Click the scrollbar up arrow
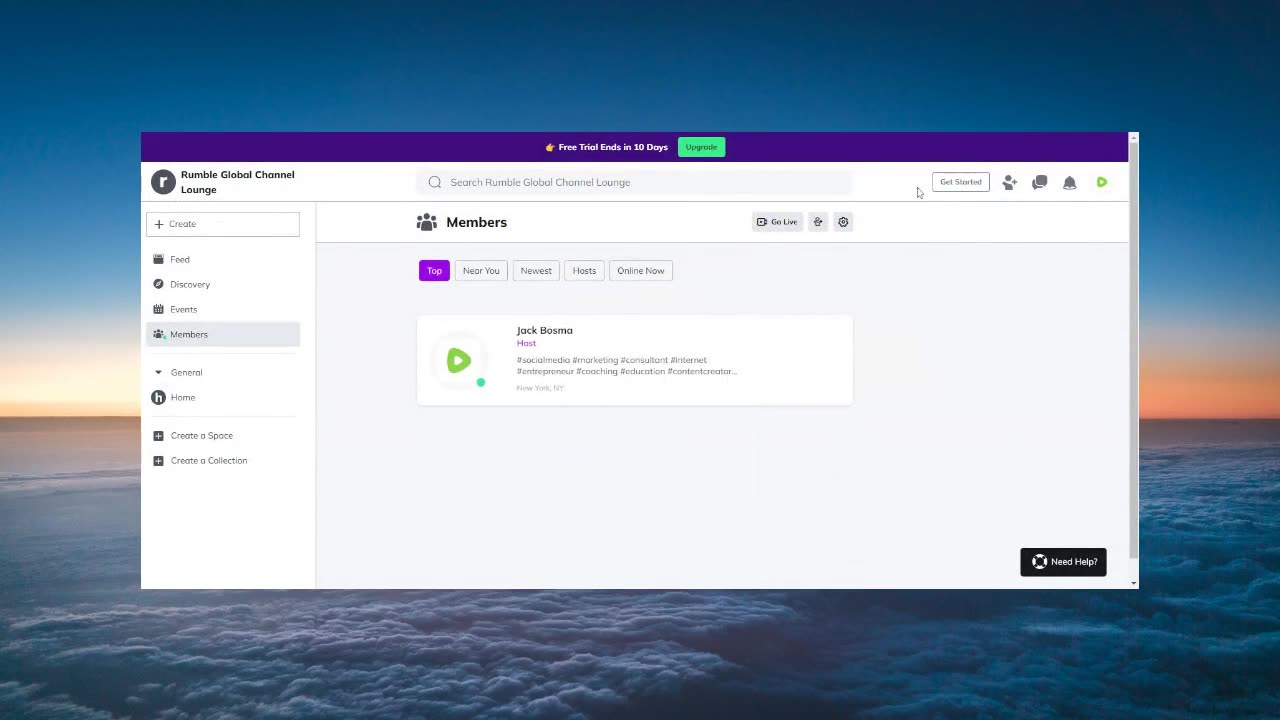The width and height of the screenshot is (1280, 720). tap(1133, 137)
